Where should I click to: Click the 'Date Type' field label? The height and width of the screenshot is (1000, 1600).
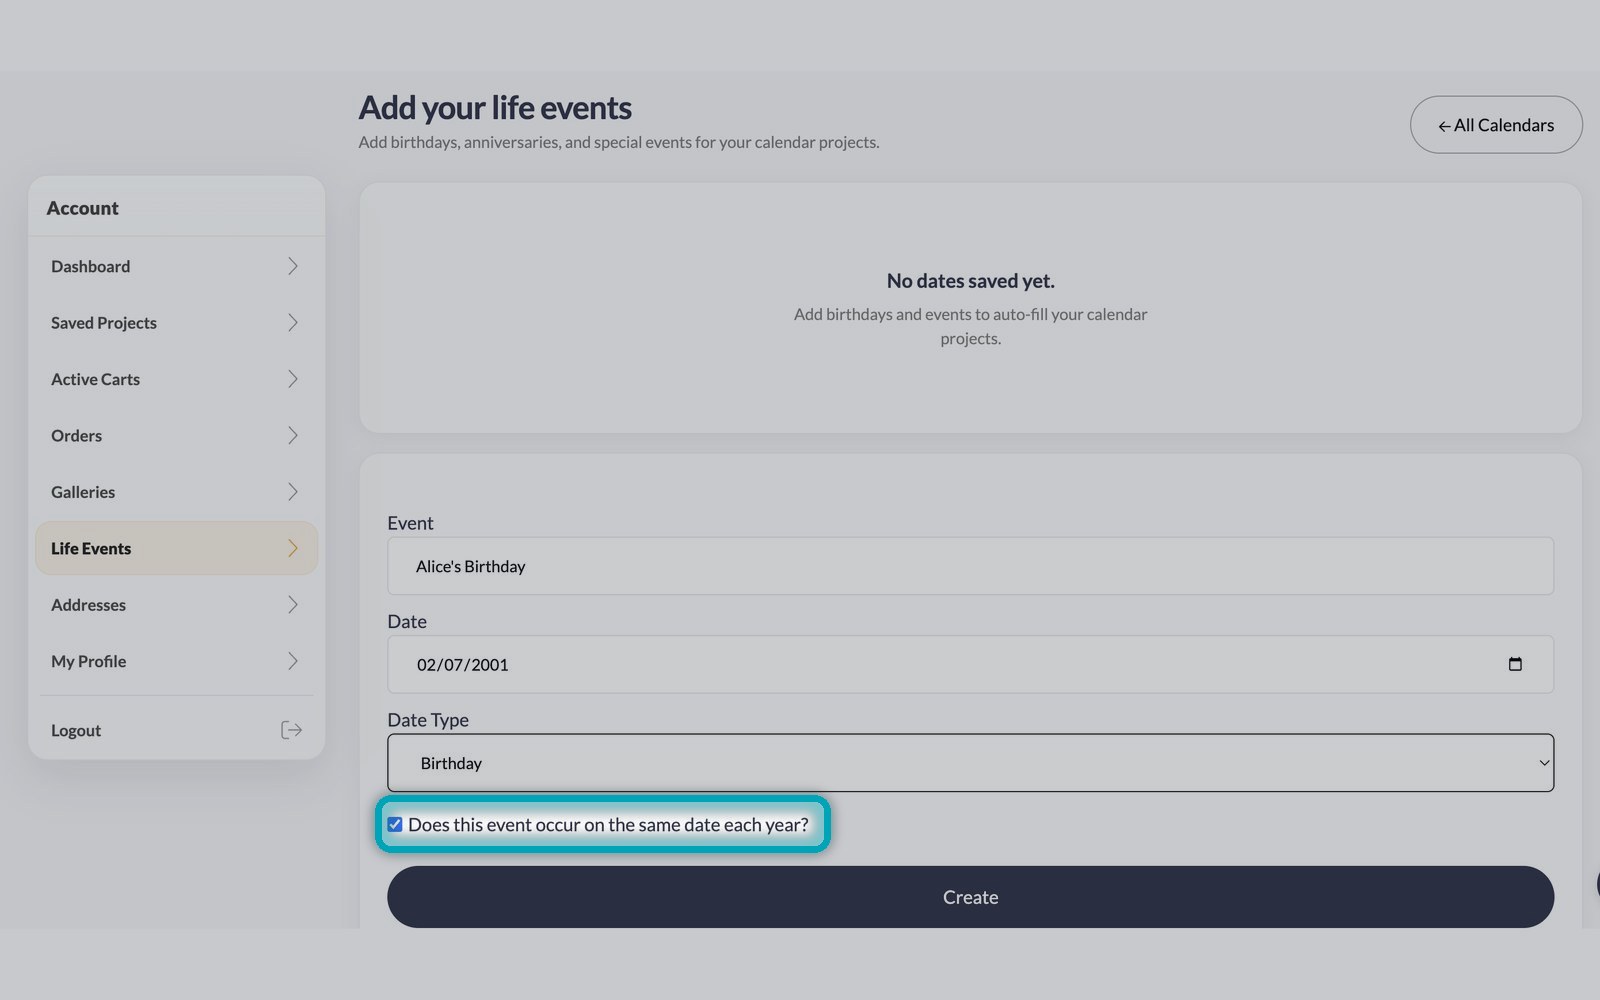[428, 720]
